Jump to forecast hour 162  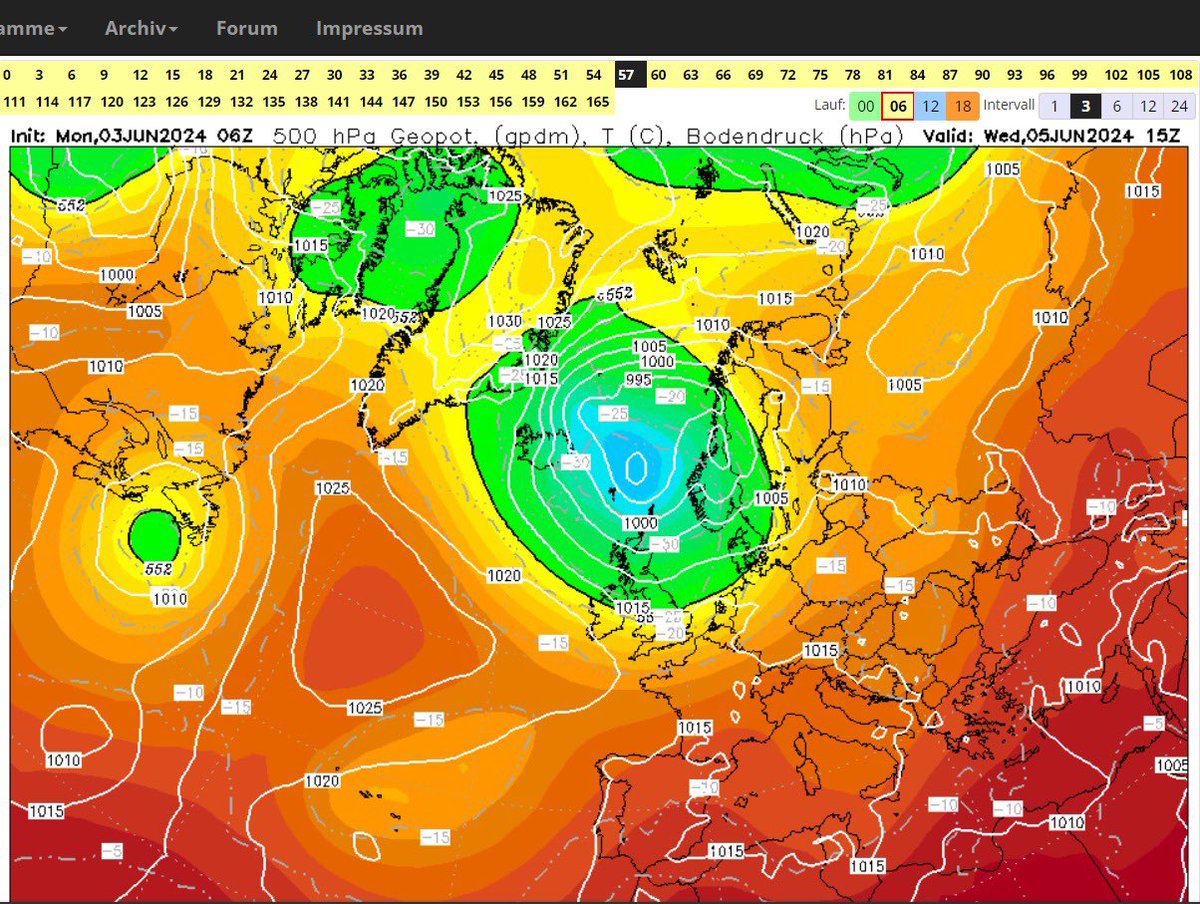tap(565, 101)
